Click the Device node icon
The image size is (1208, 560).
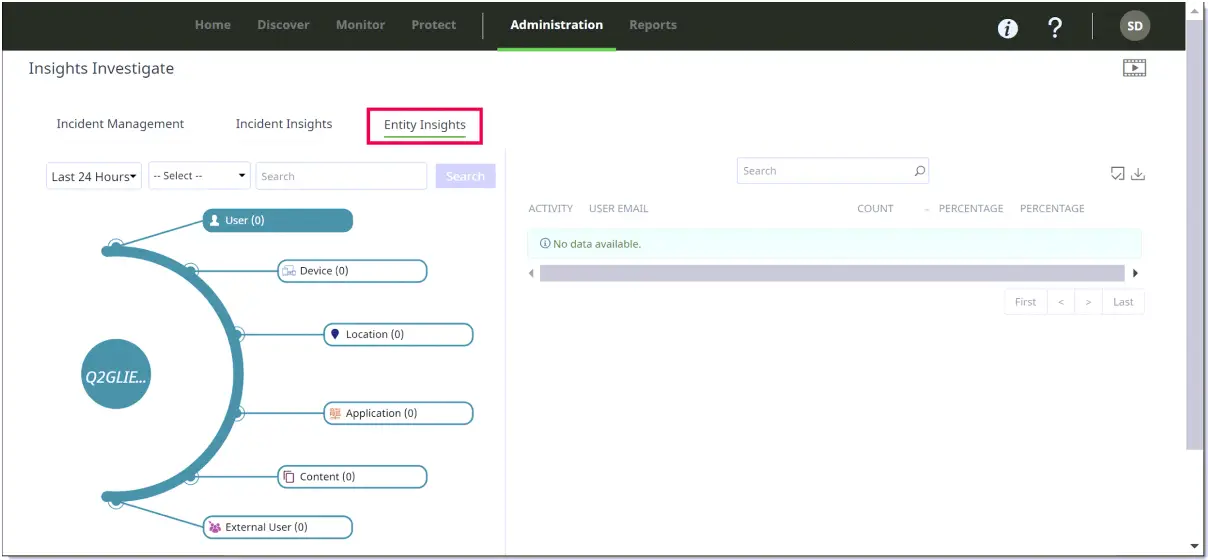coord(289,271)
